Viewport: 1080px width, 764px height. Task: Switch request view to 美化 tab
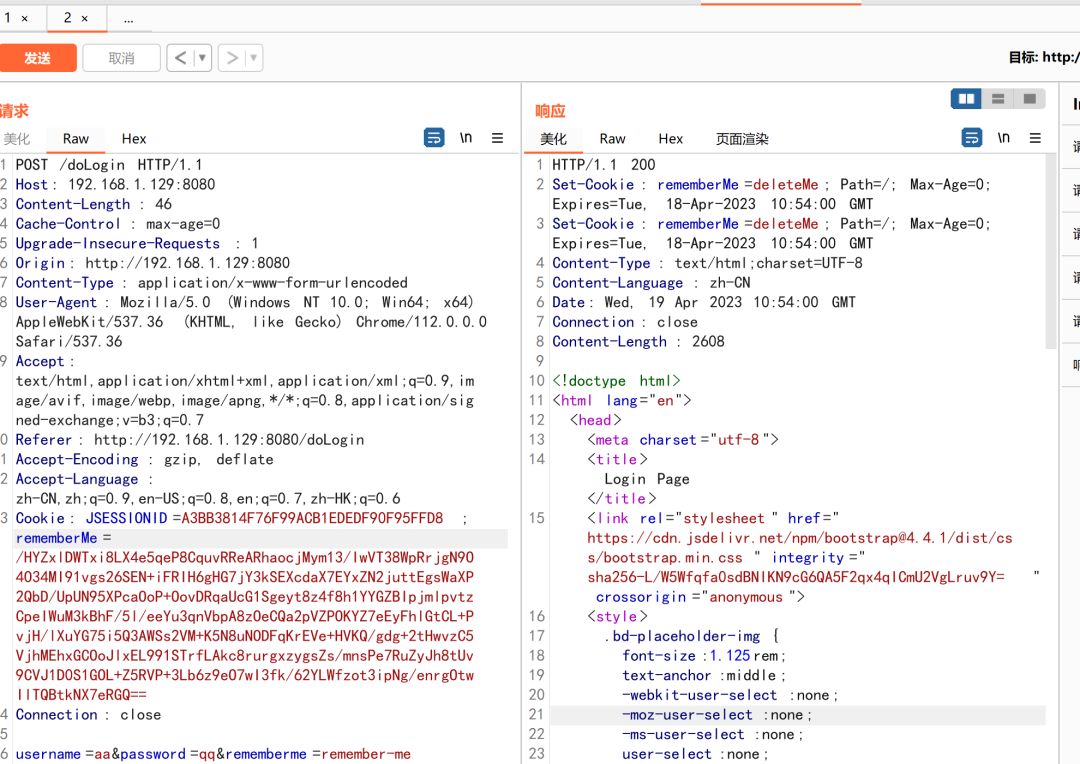point(17,138)
